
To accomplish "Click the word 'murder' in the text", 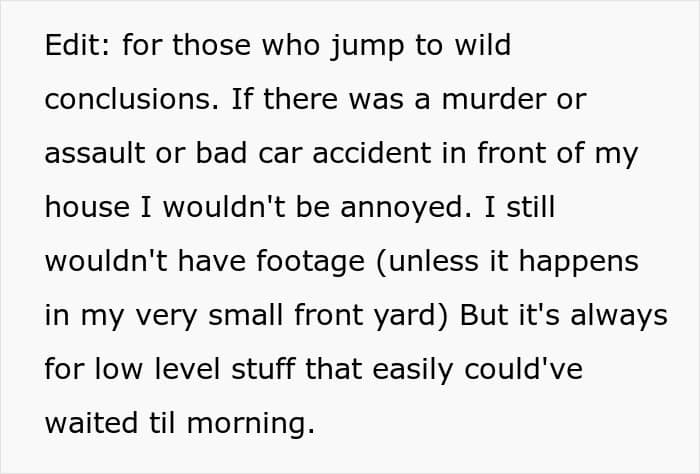I will click(x=493, y=99).
